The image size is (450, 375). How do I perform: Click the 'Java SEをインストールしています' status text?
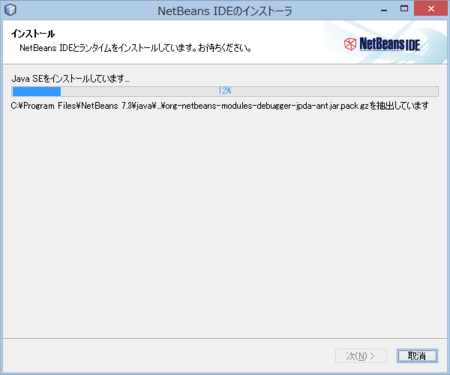[x=70, y=79]
